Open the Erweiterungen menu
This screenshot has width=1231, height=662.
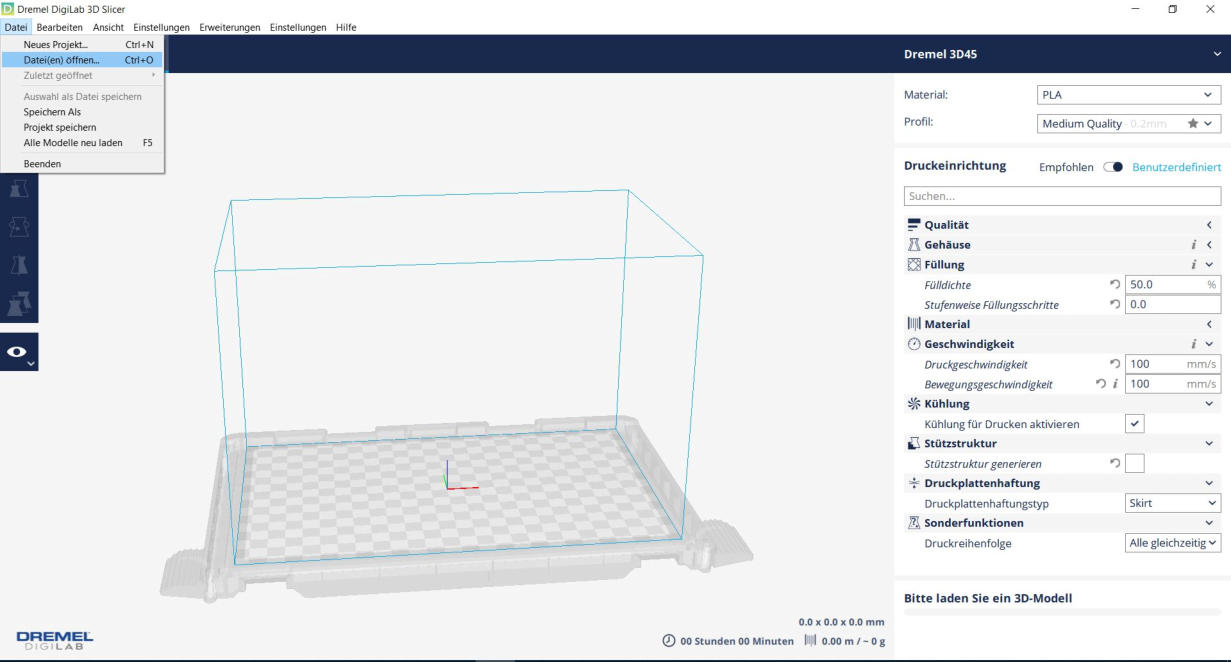click(230, 27)
